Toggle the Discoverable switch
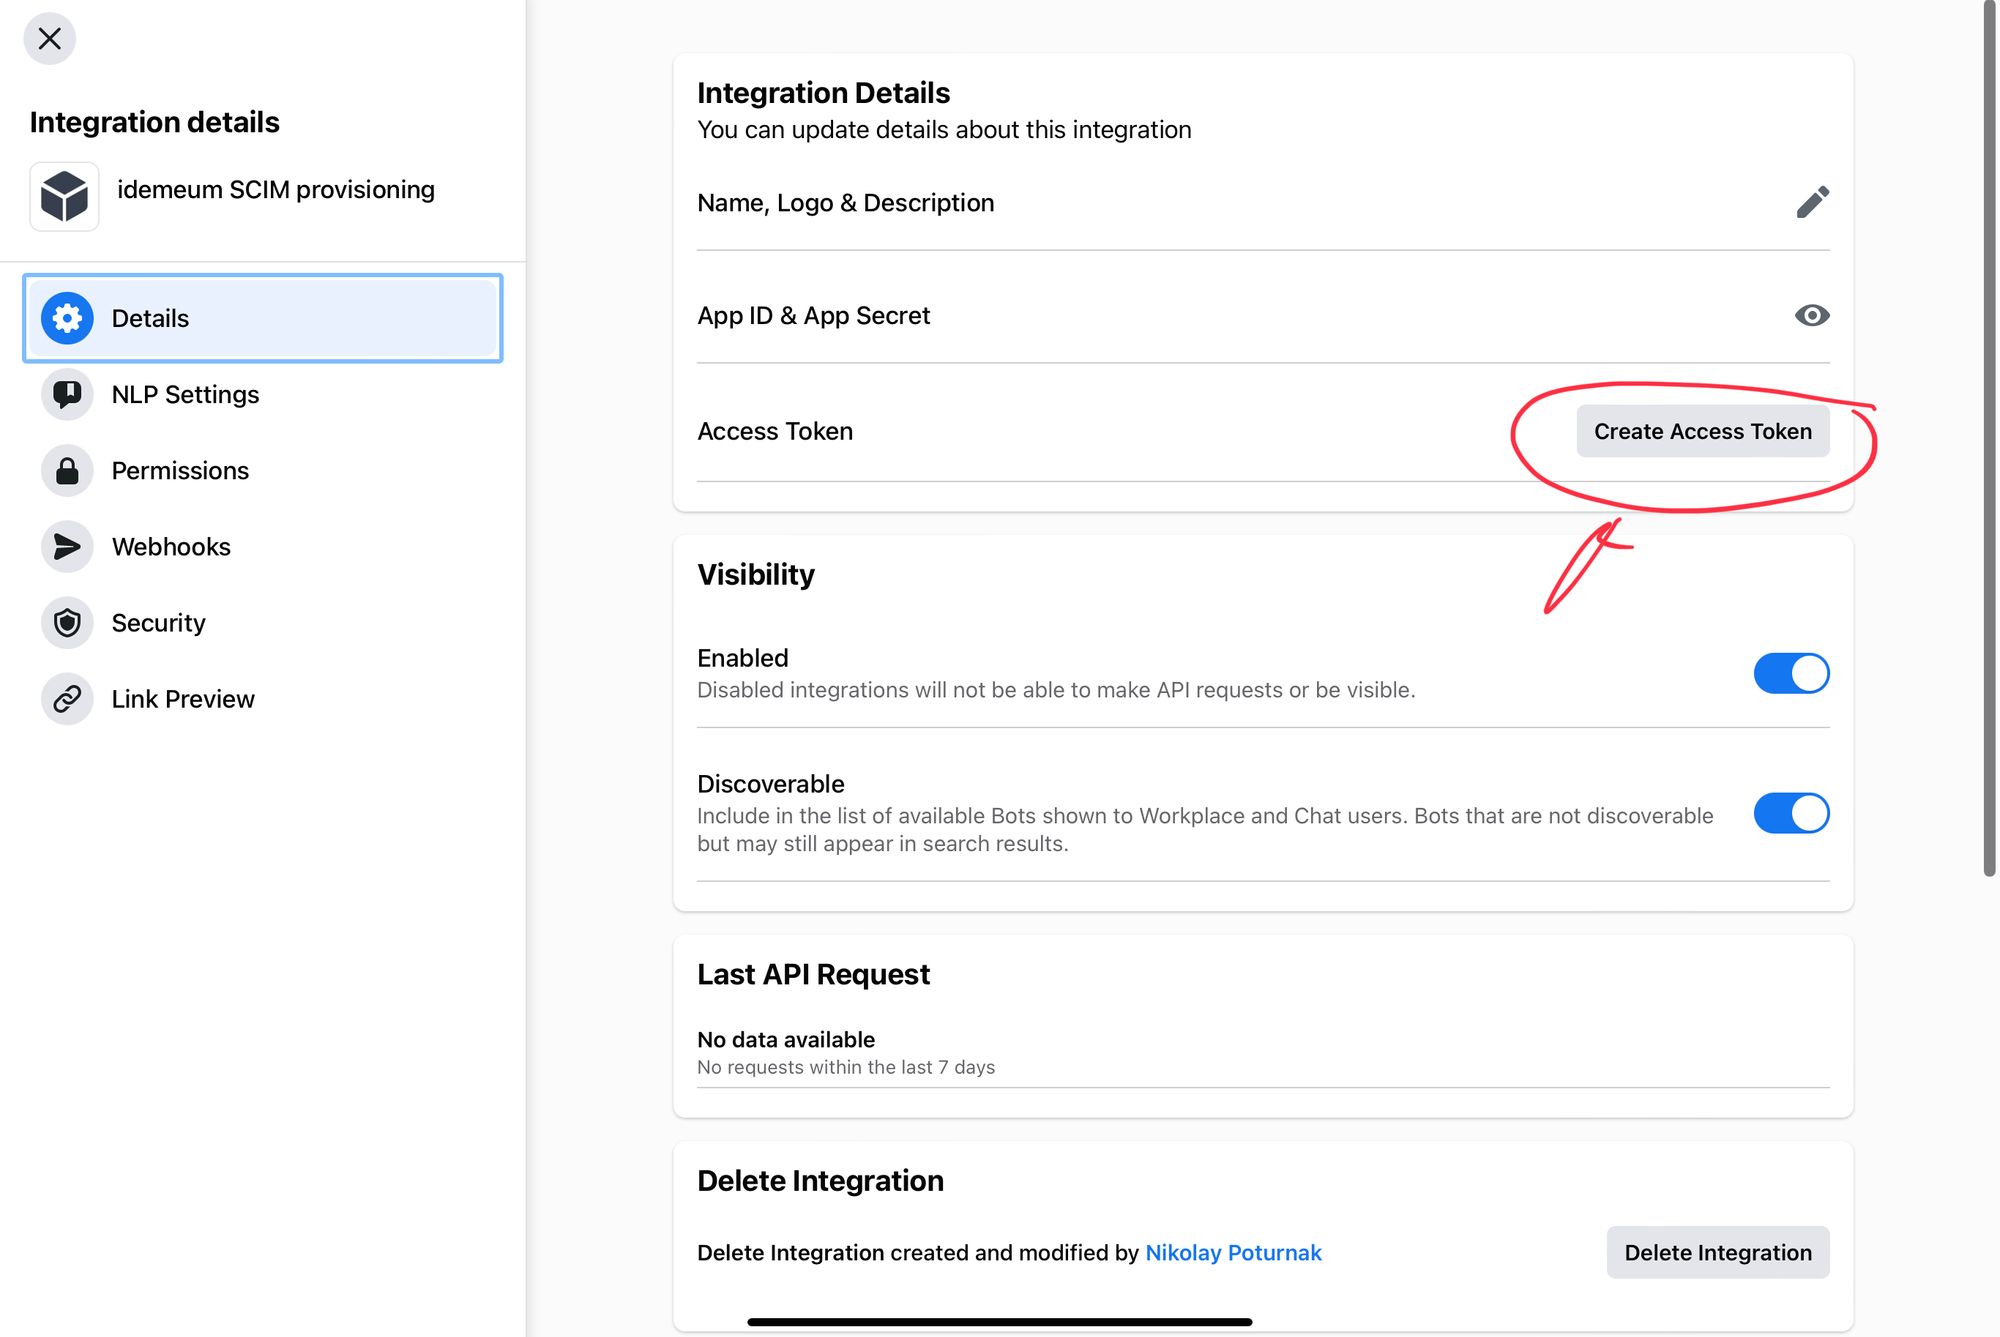The width and height of the screenshot is (2000, 1337). click(1791, 813)
